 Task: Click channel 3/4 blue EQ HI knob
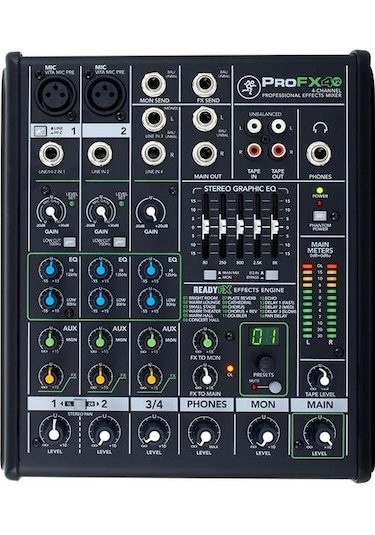pos(150,270)
